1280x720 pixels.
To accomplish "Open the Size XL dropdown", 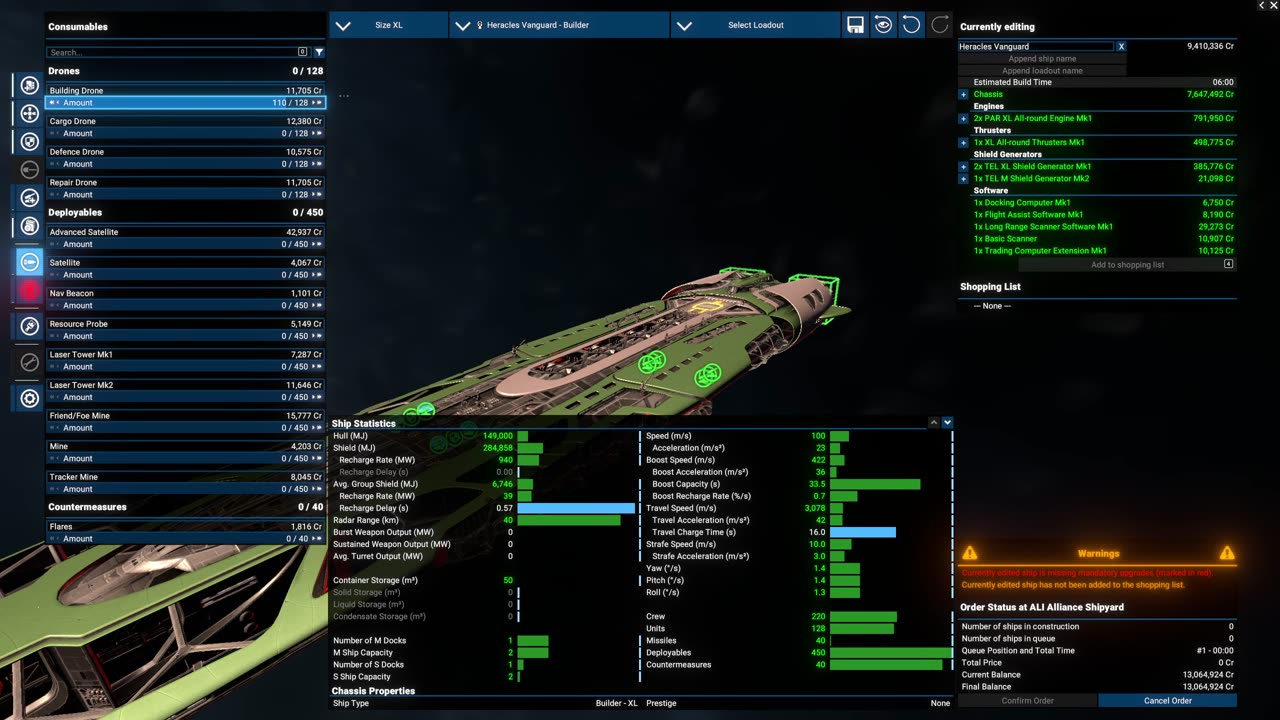I will pos(389,25).
